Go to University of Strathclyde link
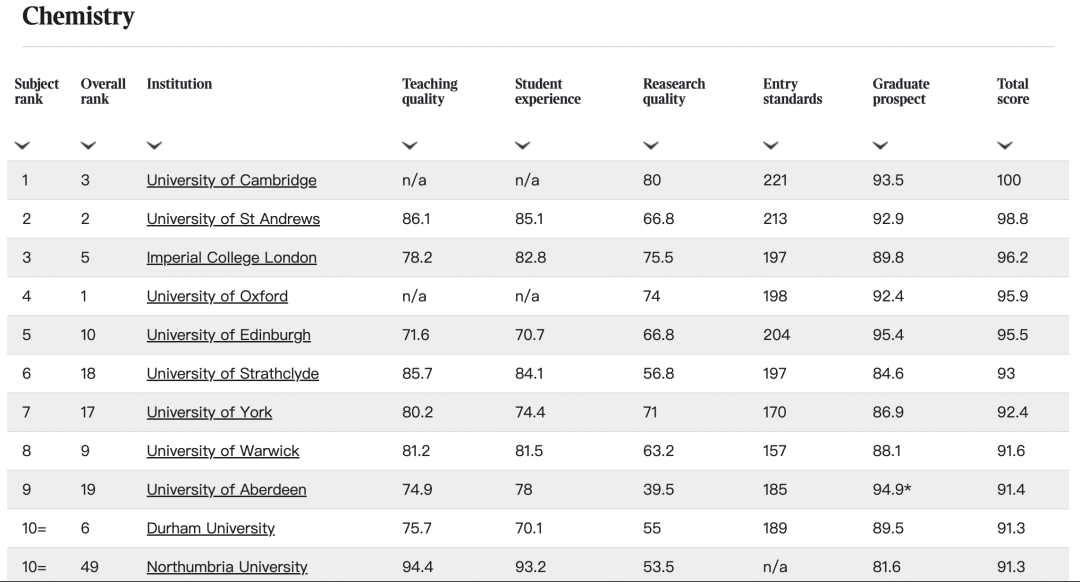 tap(232, 374)
